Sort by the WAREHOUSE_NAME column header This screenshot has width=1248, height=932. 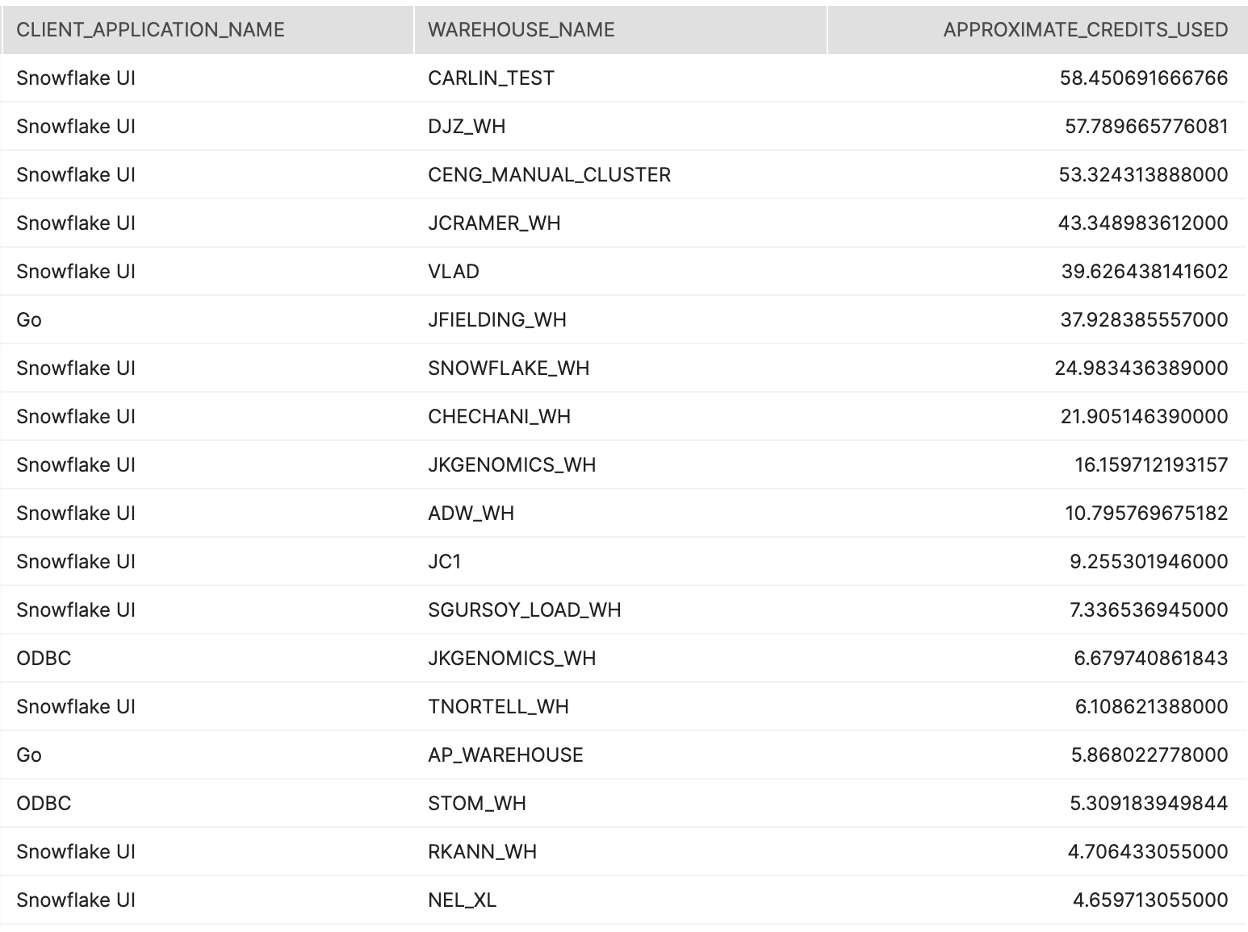[x=521, y=30]
